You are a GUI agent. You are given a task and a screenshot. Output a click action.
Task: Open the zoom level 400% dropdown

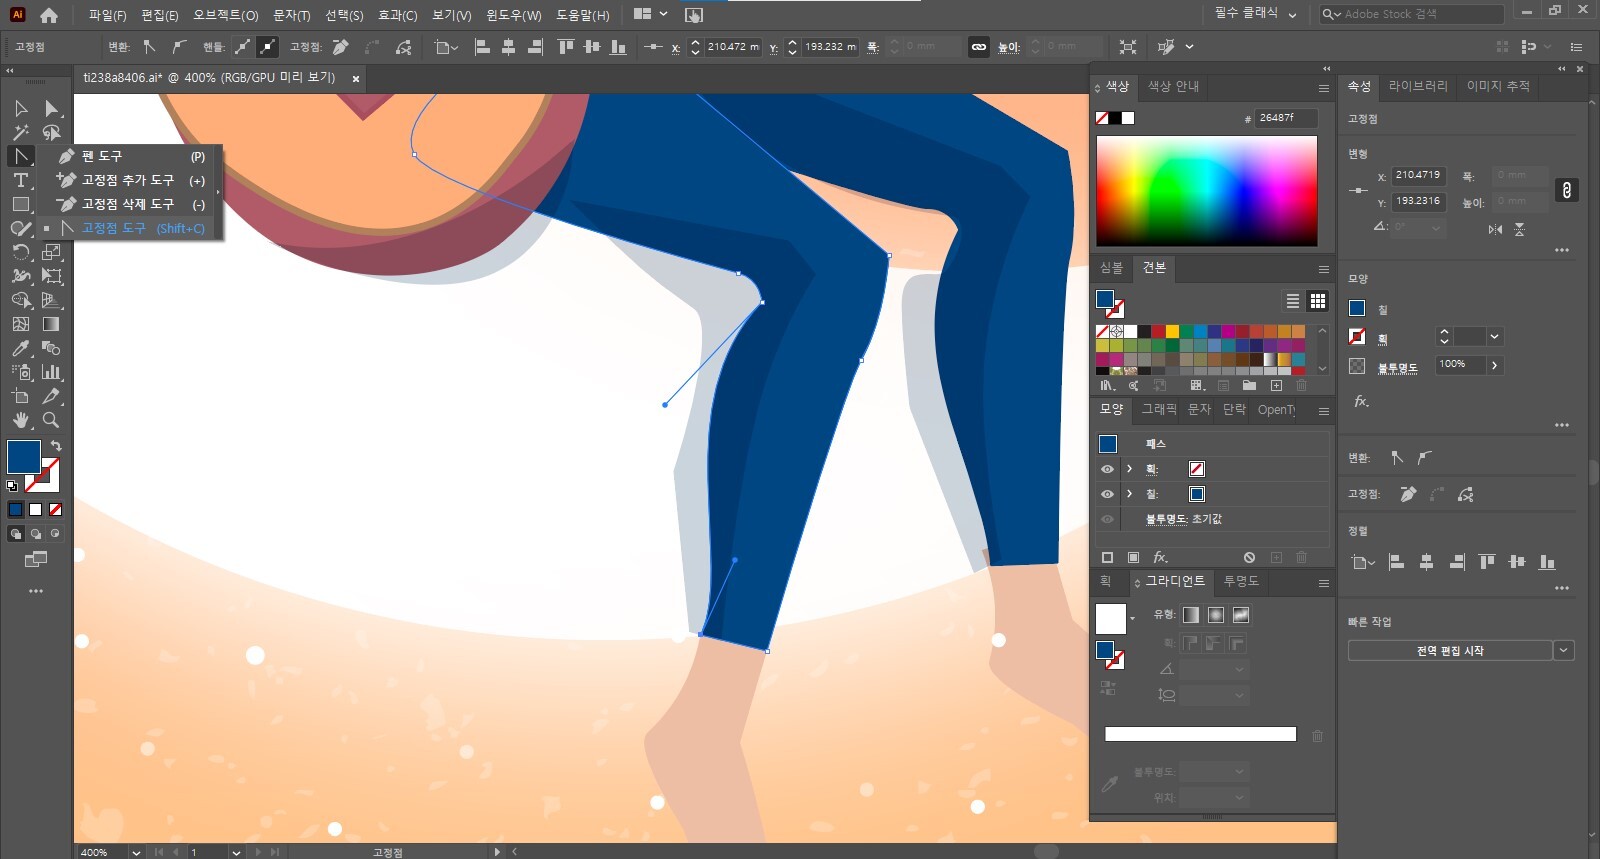pyautogui.click(x=135, y=852)
